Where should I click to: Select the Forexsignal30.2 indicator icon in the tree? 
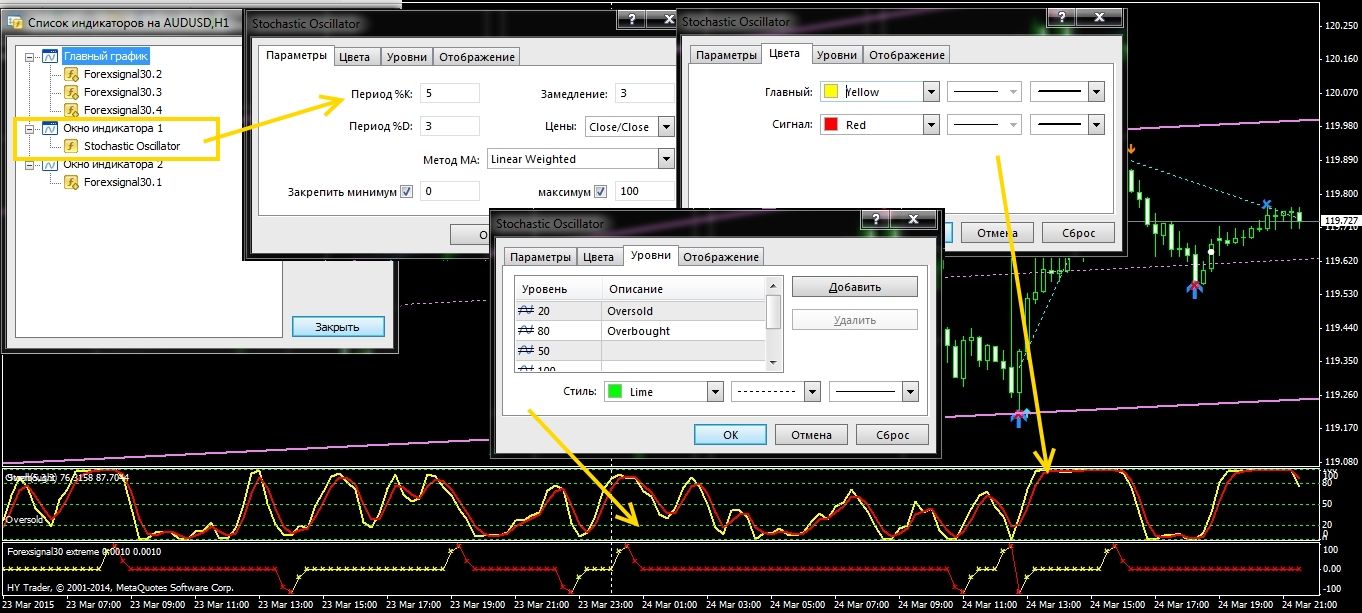click(x=71, y=74)
